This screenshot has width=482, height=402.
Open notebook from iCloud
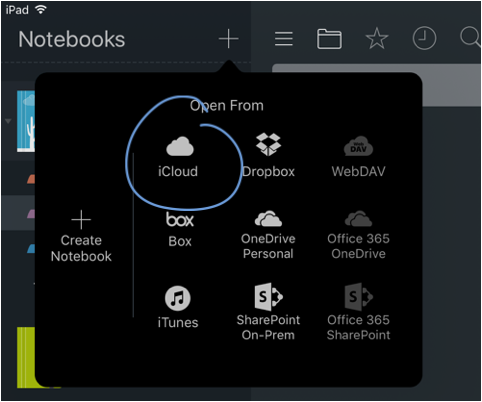pos(179,157)
